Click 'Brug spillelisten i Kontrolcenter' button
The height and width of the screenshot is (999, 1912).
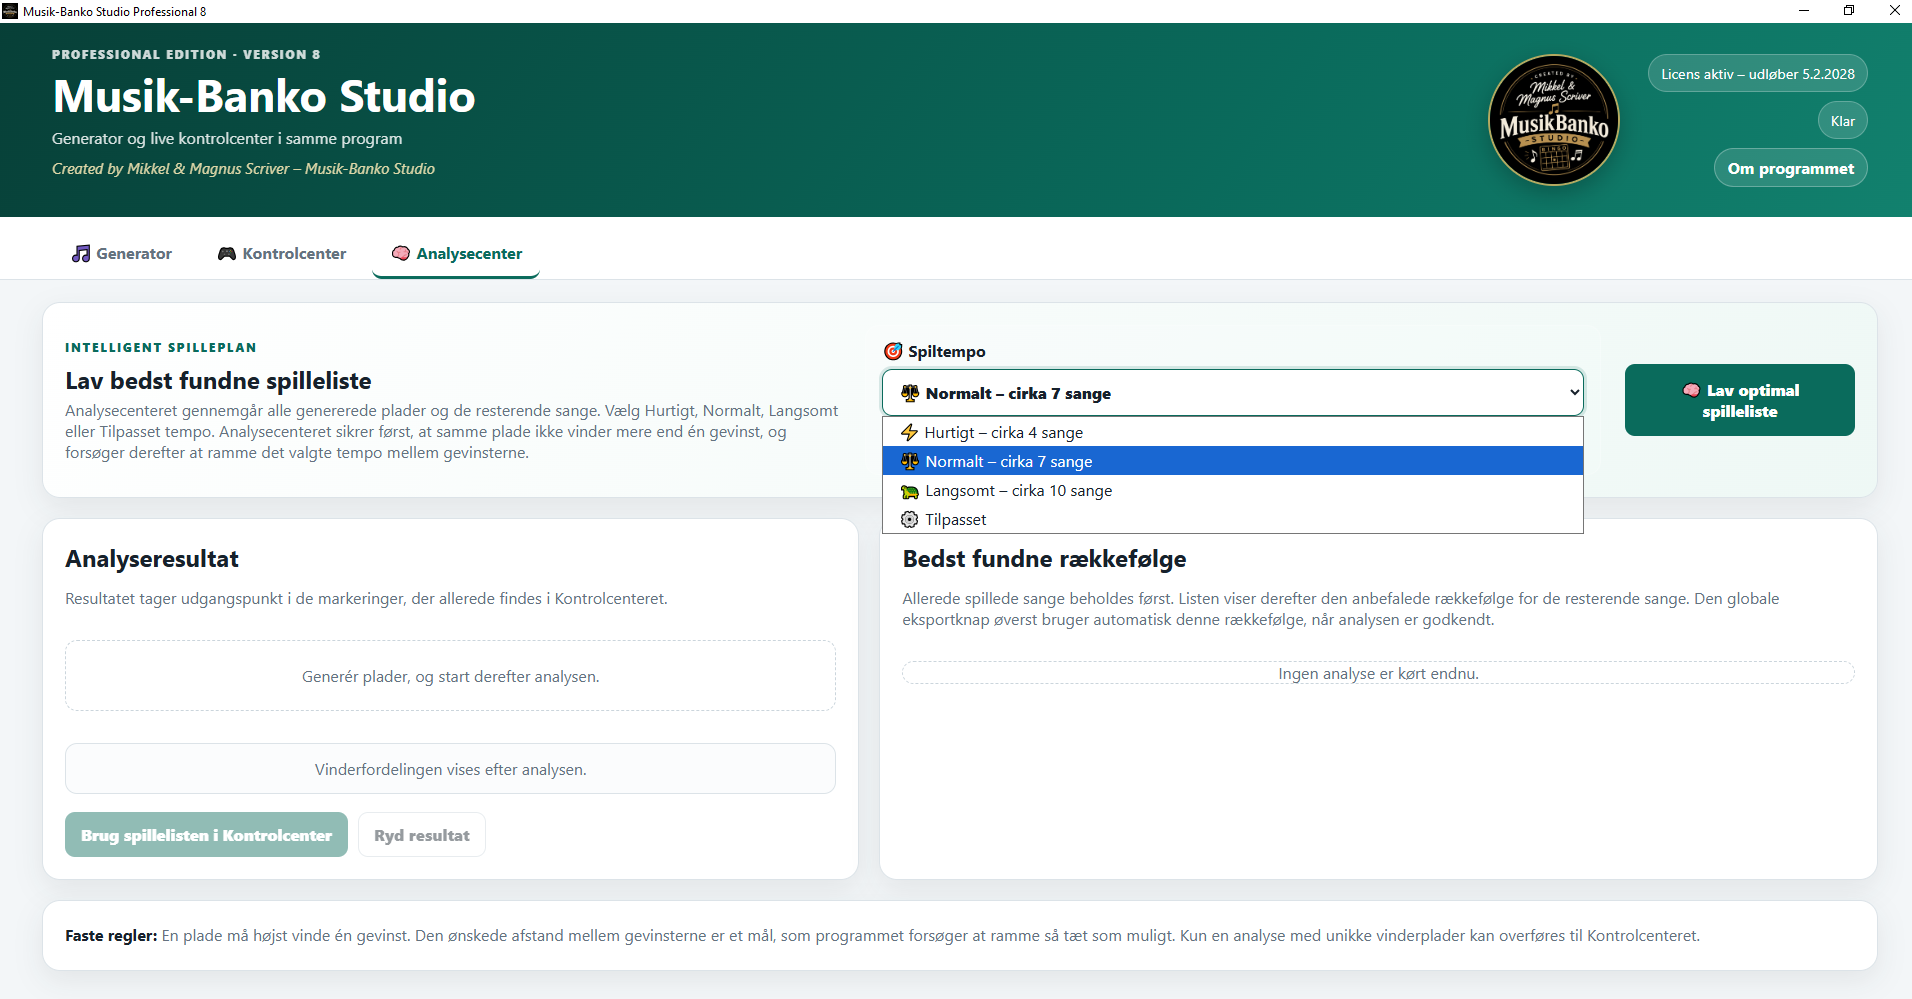coord(206,835)
